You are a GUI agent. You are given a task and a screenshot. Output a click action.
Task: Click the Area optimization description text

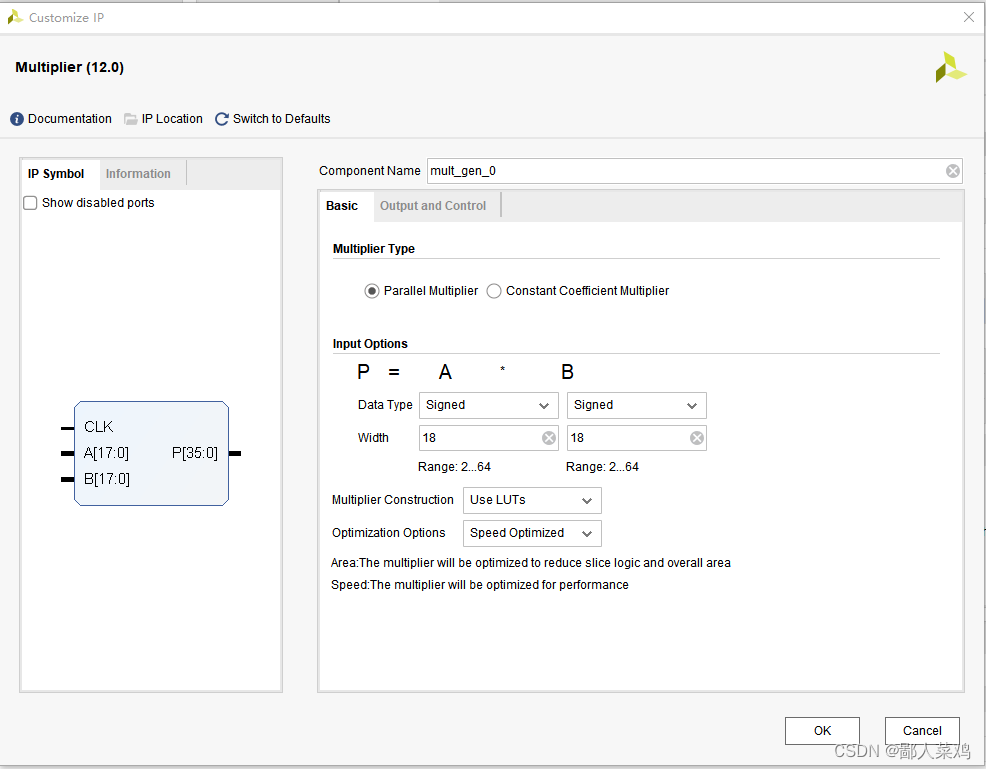pyautogui.click(x=531, y=563)
